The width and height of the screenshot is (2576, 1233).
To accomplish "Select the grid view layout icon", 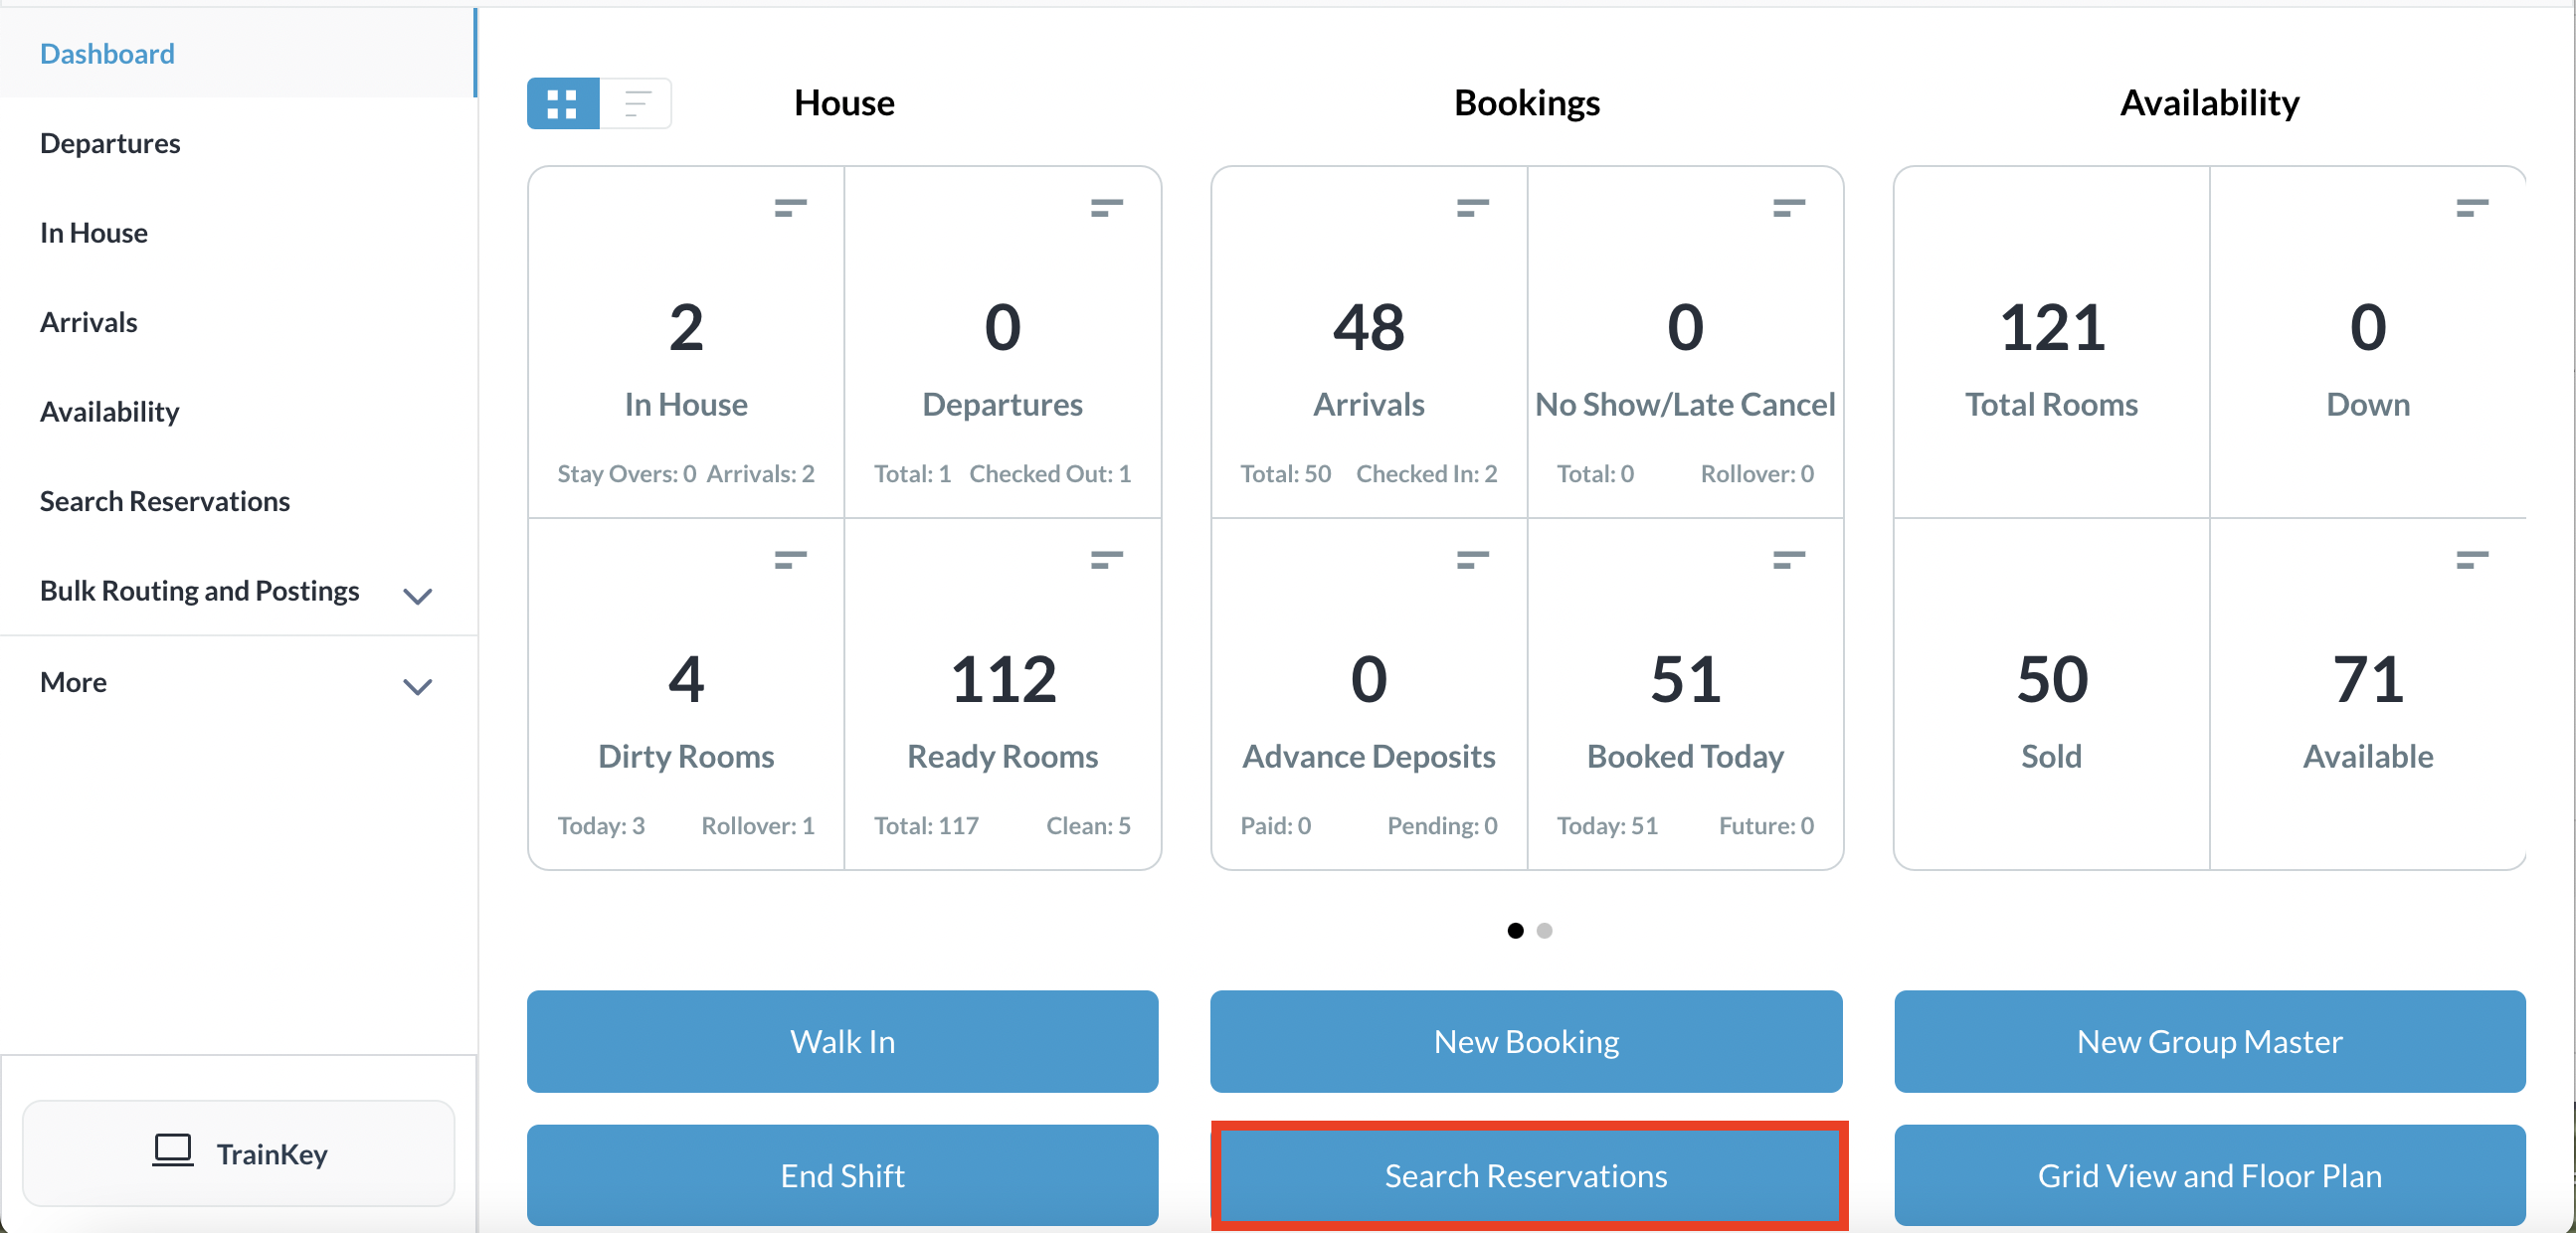I will [x=562, y=103].
